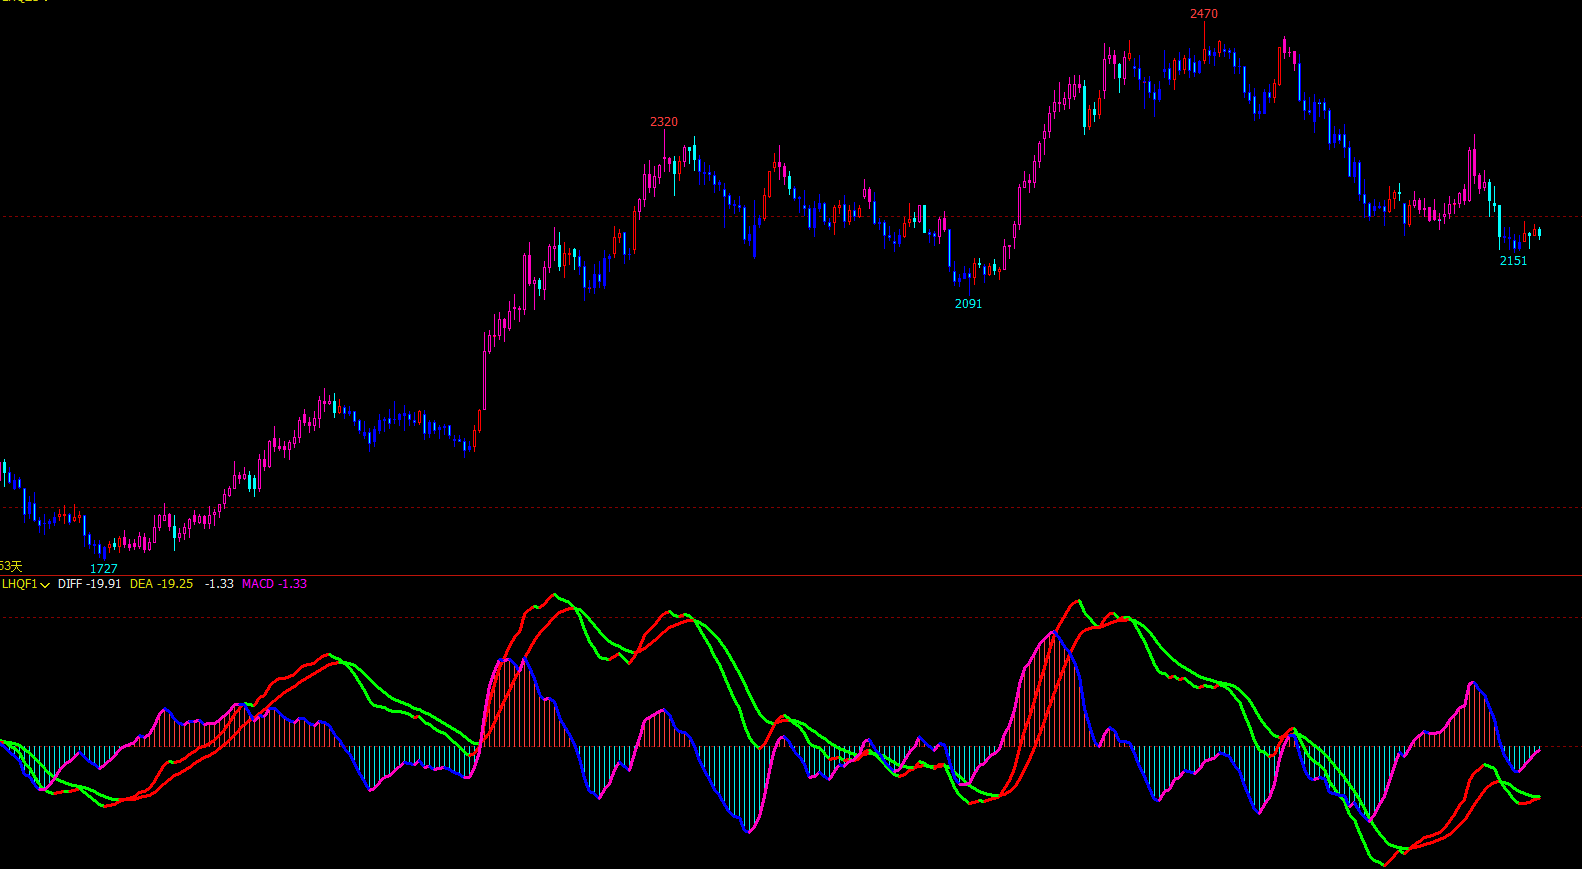Viewport: 1582px width, 869px height.
Task: Click the last candlestick at chart's right end
Action: [1539, 233]
